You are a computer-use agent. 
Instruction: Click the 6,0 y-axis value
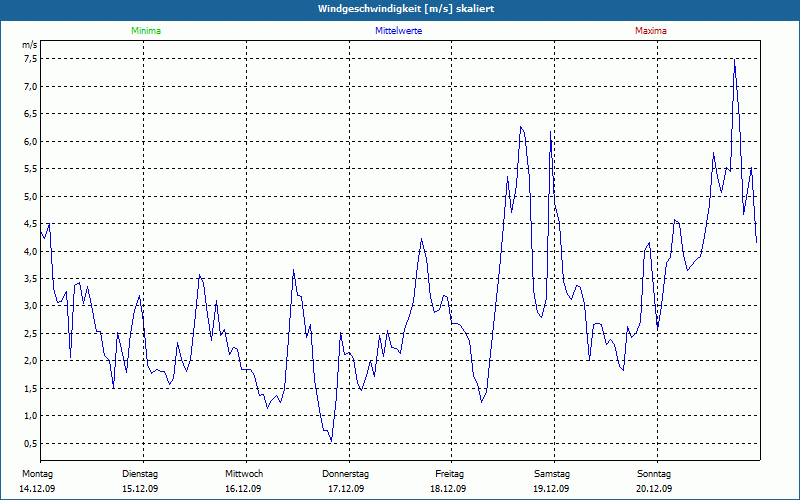pos(31,141)
